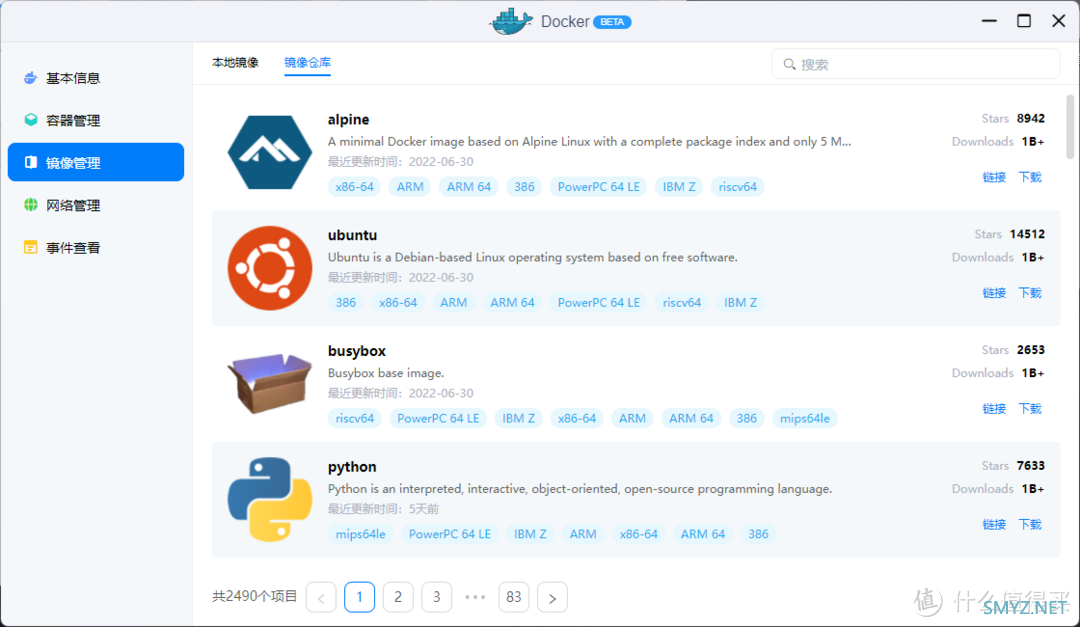This screenshot has width=1080, height=627.
Task: Click the 共2490个项目 total count
Action: click(x=255, y=597)
